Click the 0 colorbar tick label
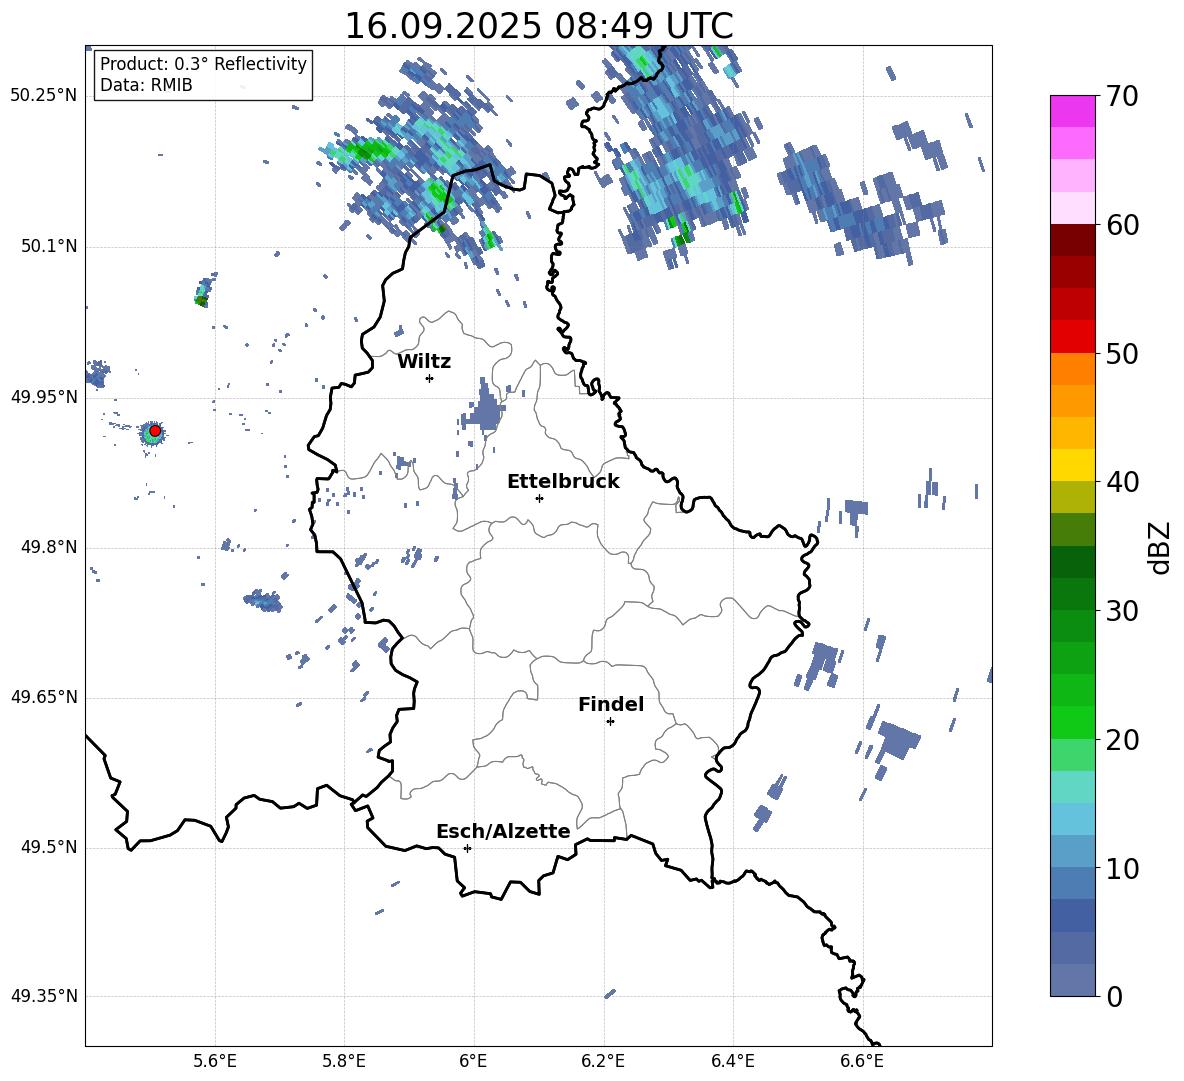This screenshot has height=1081, width=1184. tap(1115, 996)
